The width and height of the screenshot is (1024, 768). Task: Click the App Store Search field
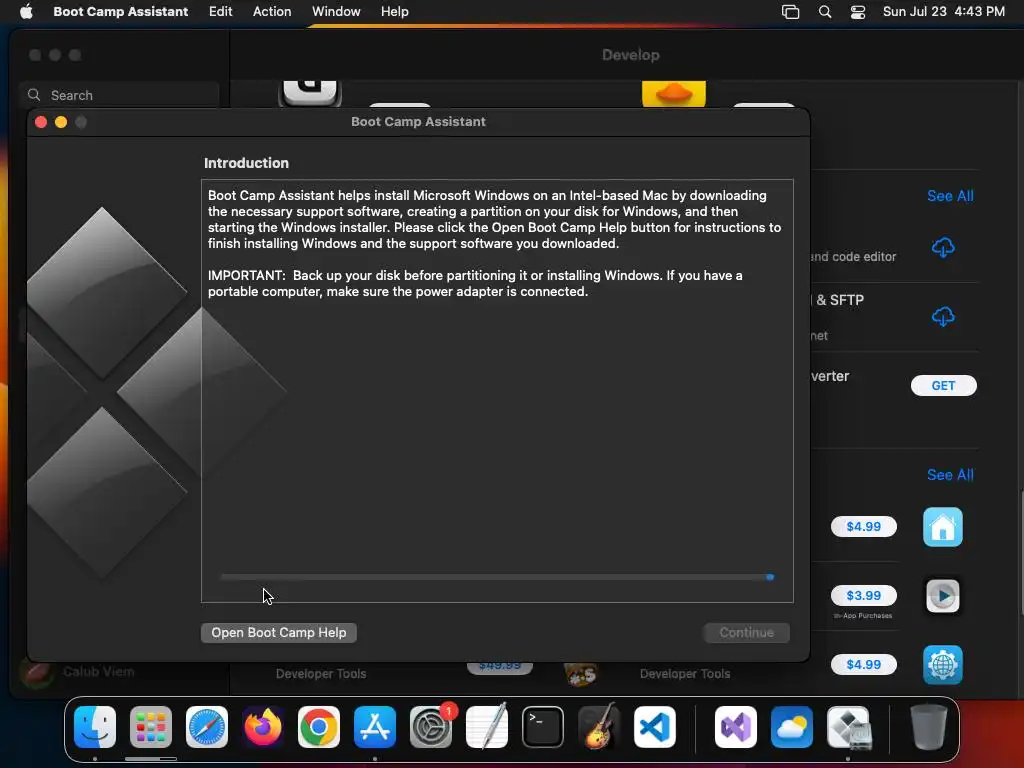point(119,95)
